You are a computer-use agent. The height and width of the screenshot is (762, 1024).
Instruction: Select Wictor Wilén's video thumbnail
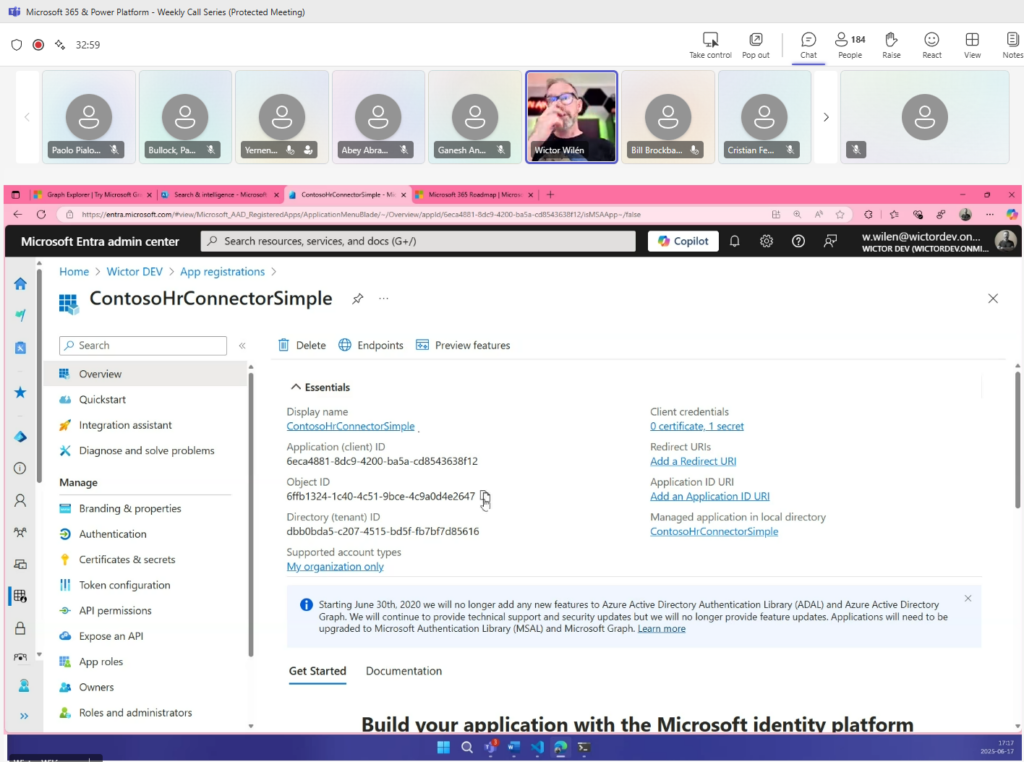(571, 117)
